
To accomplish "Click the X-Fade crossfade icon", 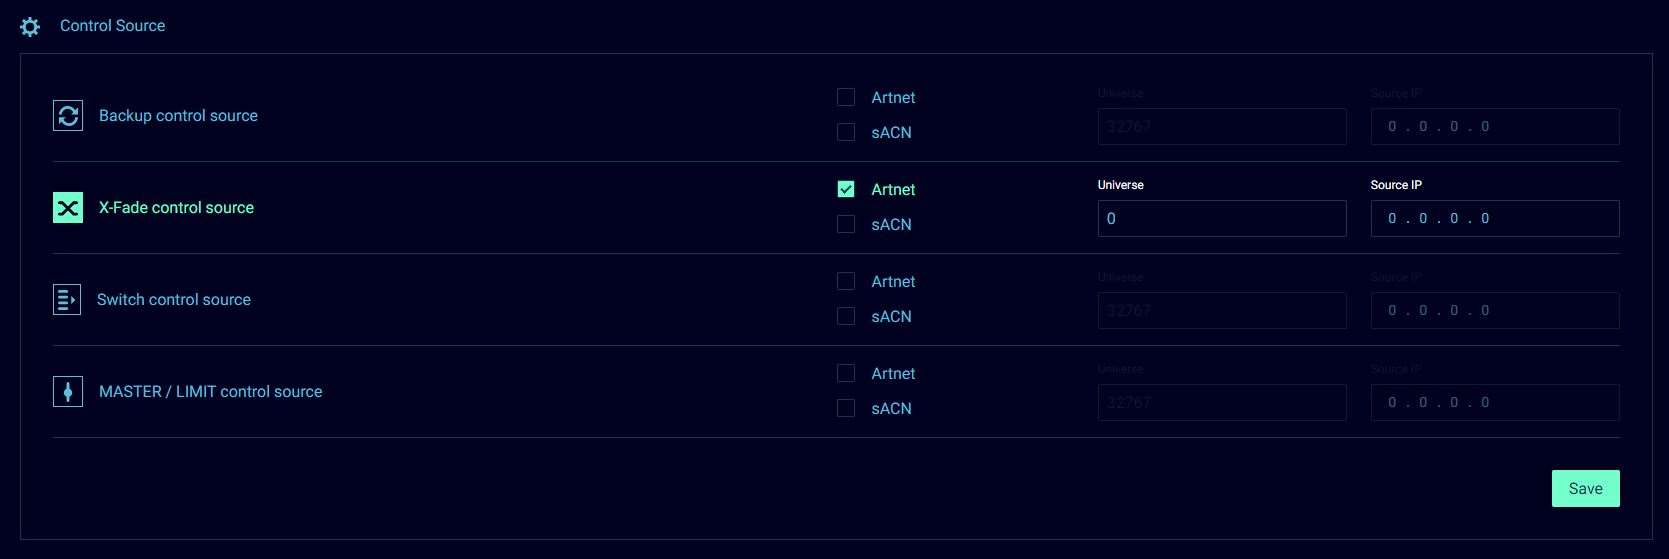I will (x=68, y=208).
